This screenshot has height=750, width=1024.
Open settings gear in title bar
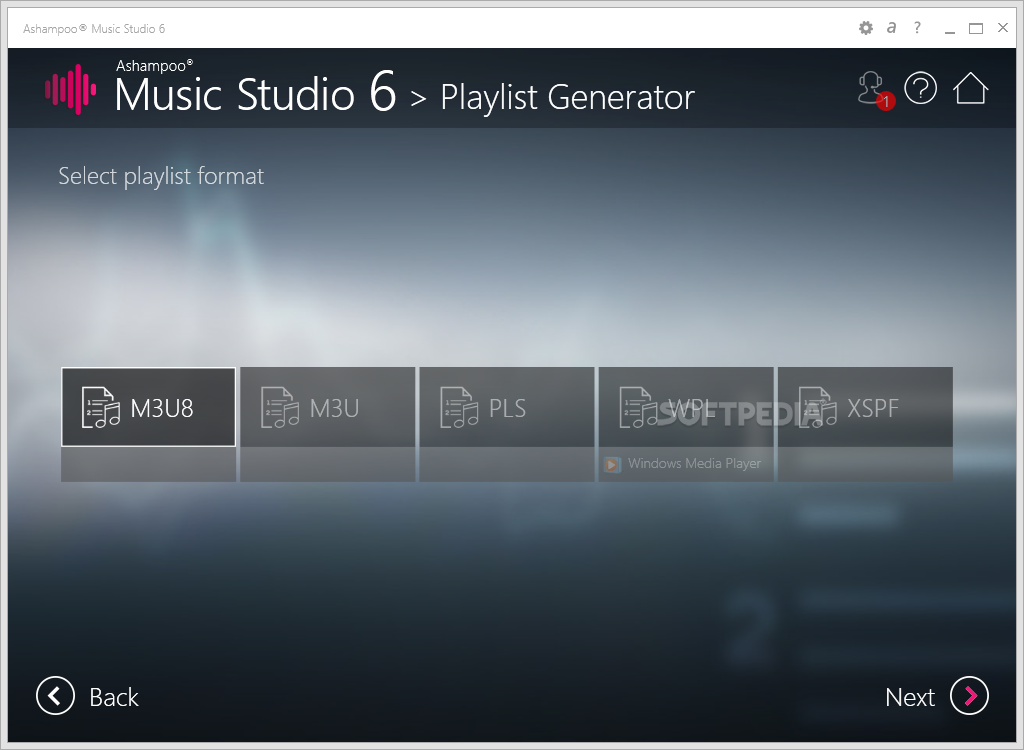tap(865, 28)
